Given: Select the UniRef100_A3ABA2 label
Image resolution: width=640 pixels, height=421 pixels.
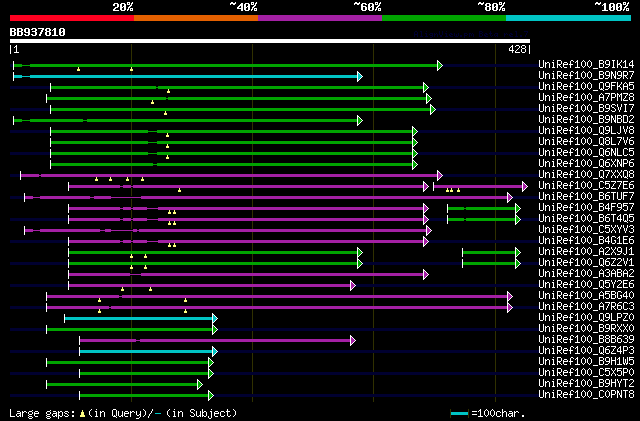Looking at the screenshot, I should pyautogui.click(x=586, y=274).
